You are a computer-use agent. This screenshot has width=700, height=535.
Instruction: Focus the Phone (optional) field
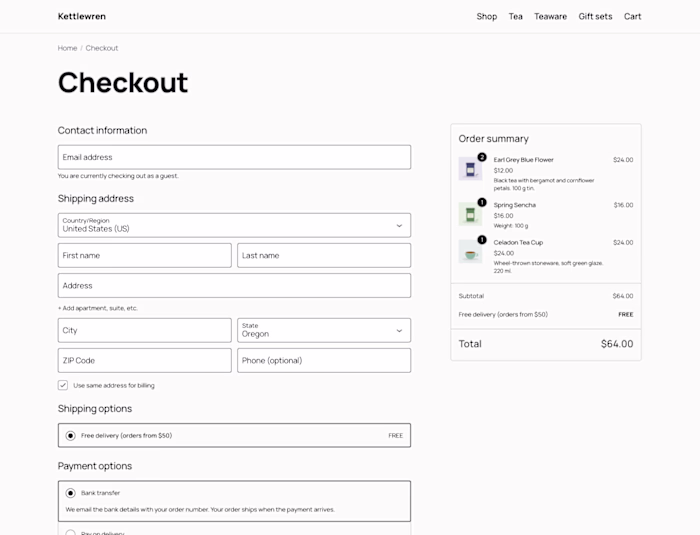[x=324, y=360]
